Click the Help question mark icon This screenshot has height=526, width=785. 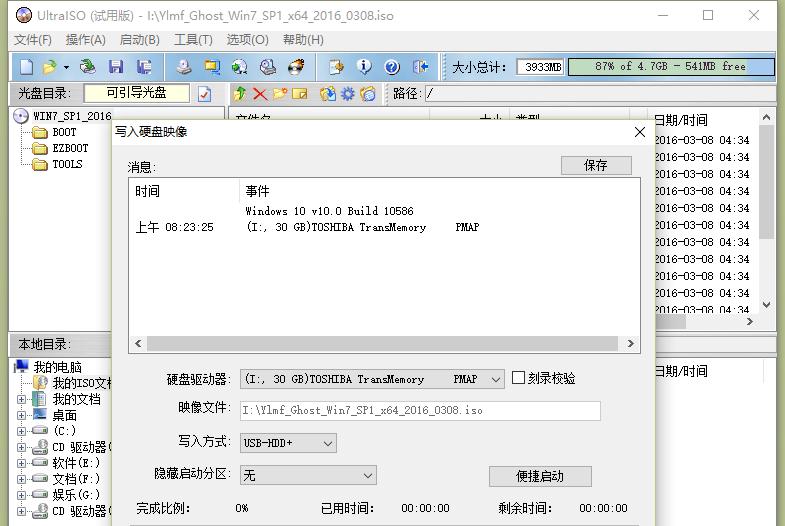pyautogui.click(x=392, y=67)
